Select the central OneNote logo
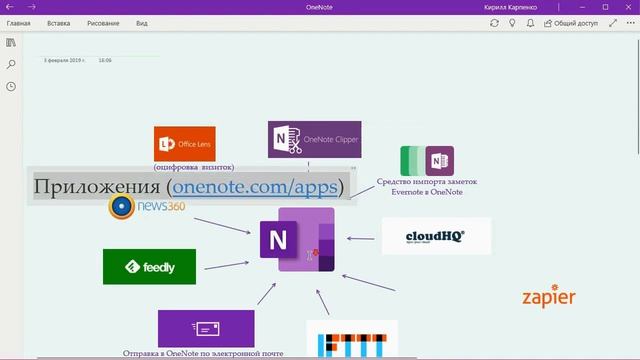The height and width of the screenshot is (360, 640). 297,240
